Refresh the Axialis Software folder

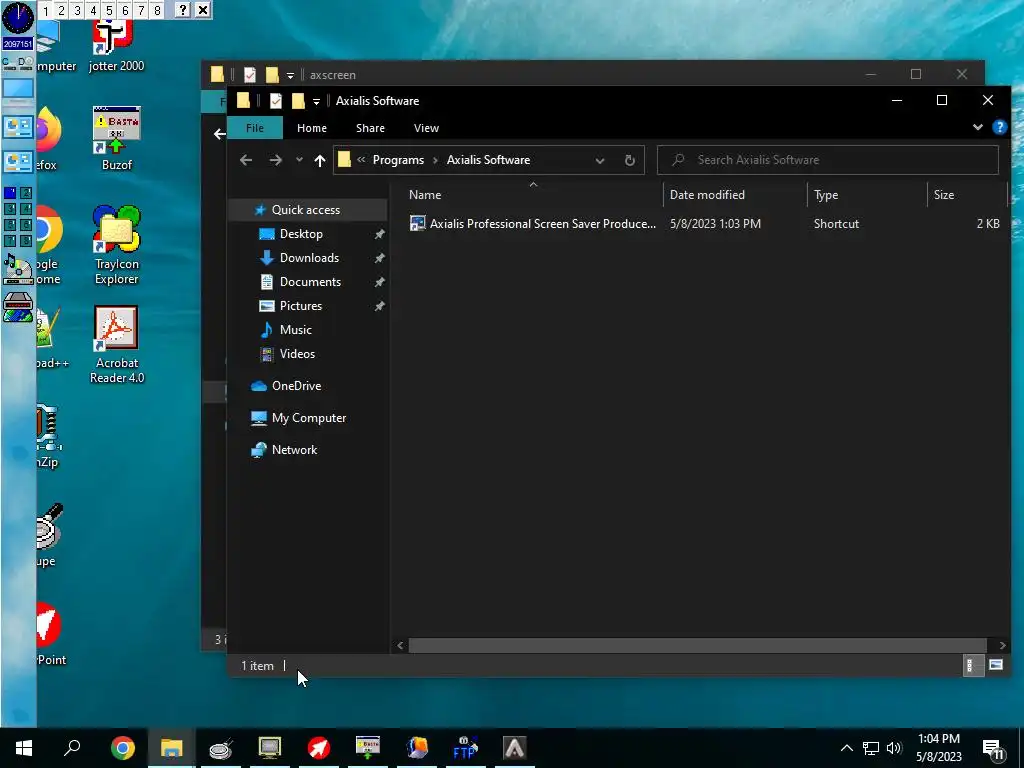(x=630, y=160)
